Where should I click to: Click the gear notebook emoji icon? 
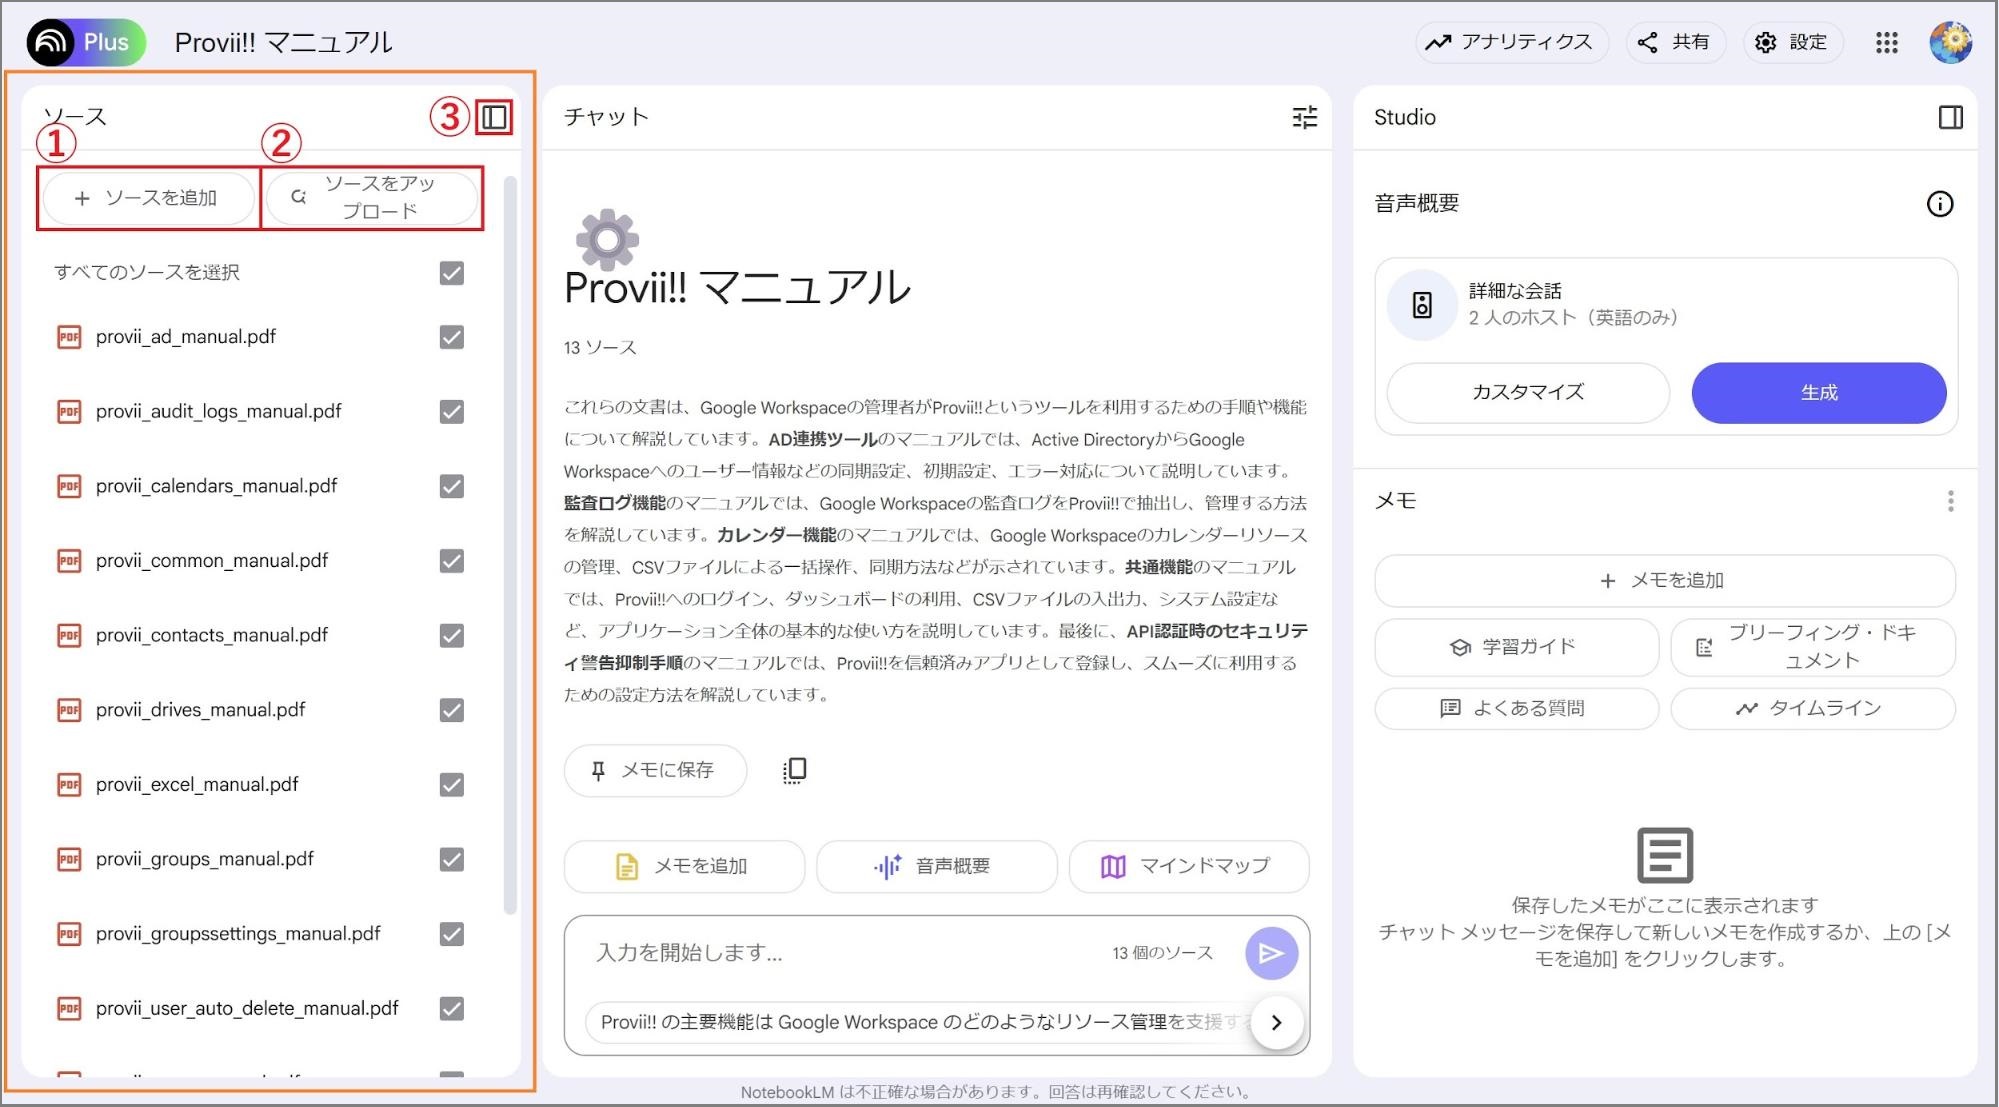click(607, 240)
